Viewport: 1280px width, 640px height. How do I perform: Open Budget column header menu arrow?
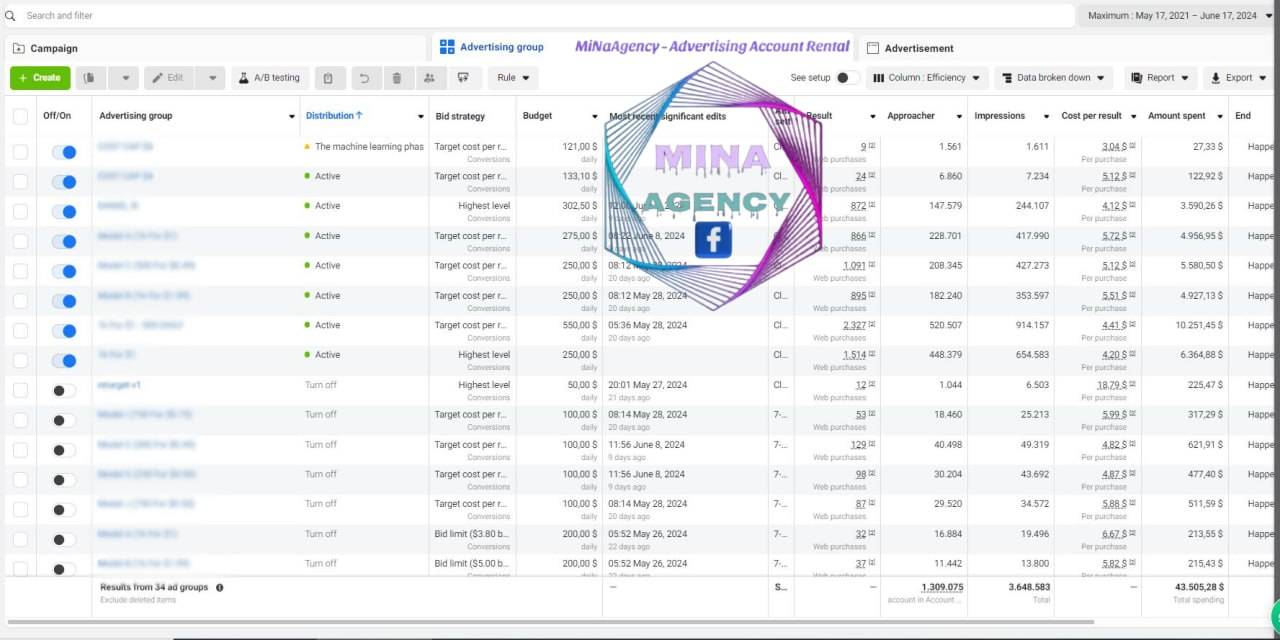pos(595,117)
